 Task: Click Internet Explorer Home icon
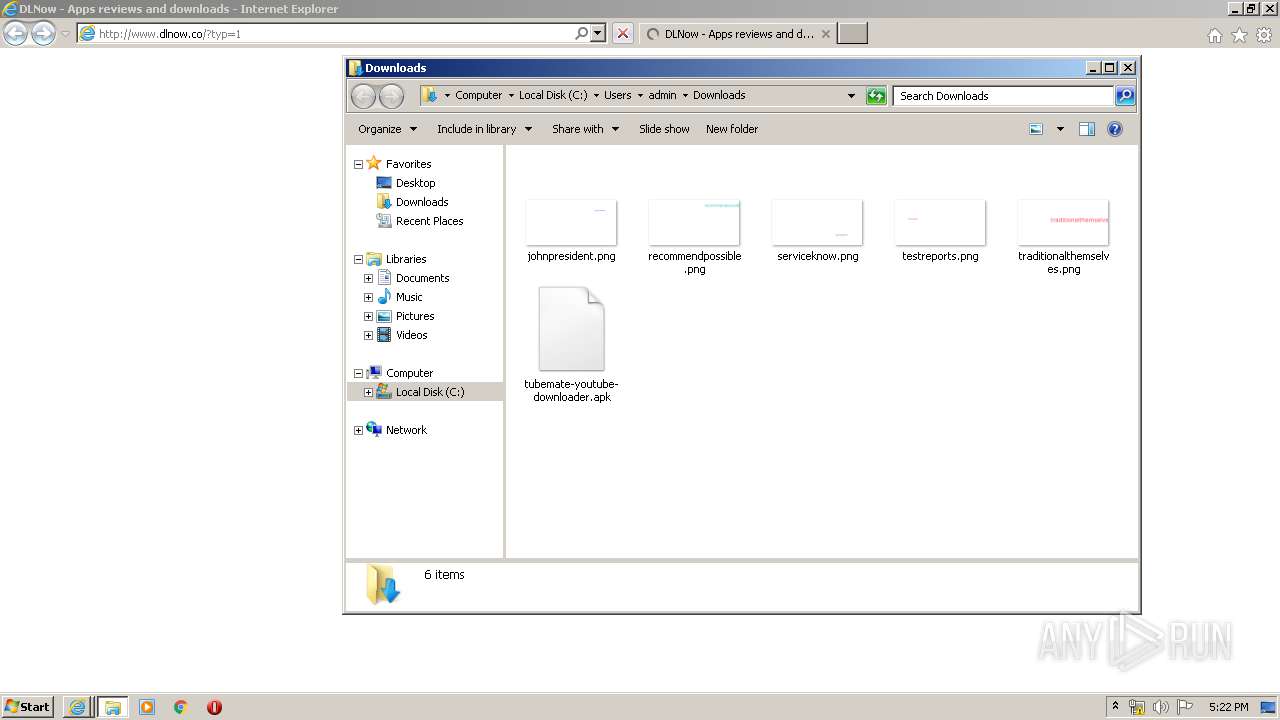coord(1214,35)
